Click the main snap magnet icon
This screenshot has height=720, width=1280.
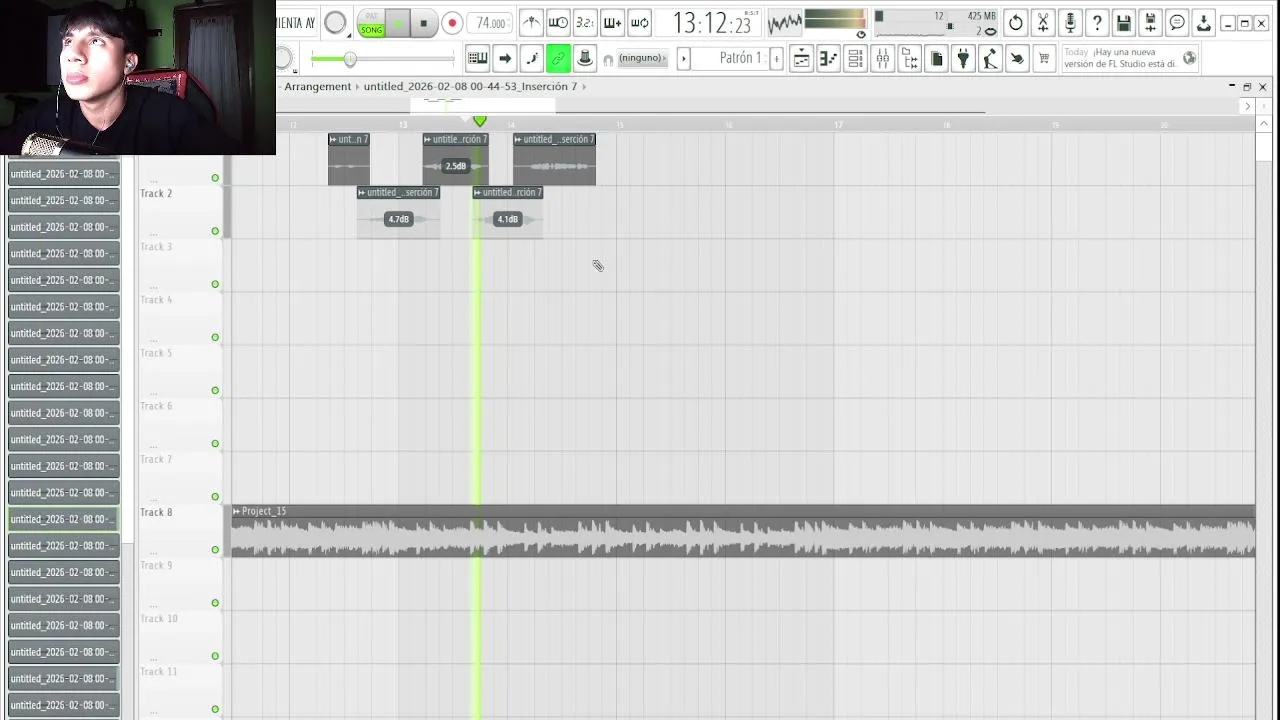pos(607,60)
